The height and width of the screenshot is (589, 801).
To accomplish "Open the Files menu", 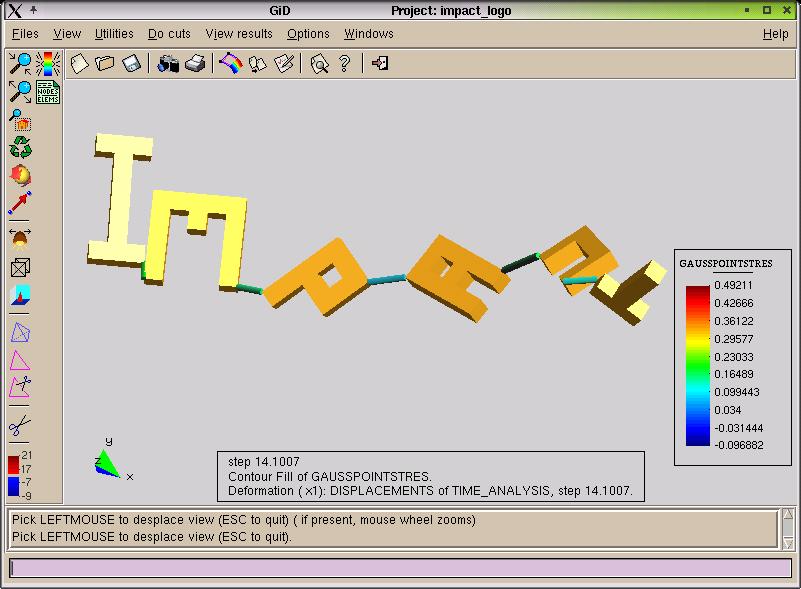I will click(25, 34).
